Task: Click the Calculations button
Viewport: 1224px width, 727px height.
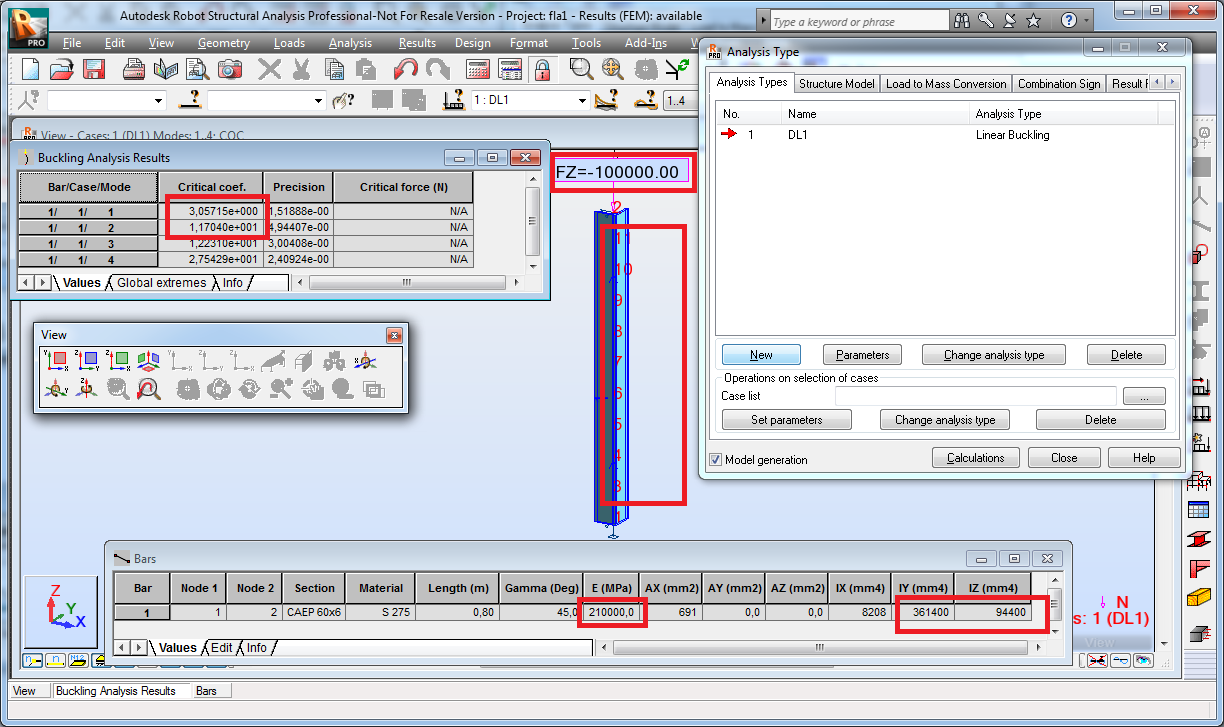Action: (975, 458)
